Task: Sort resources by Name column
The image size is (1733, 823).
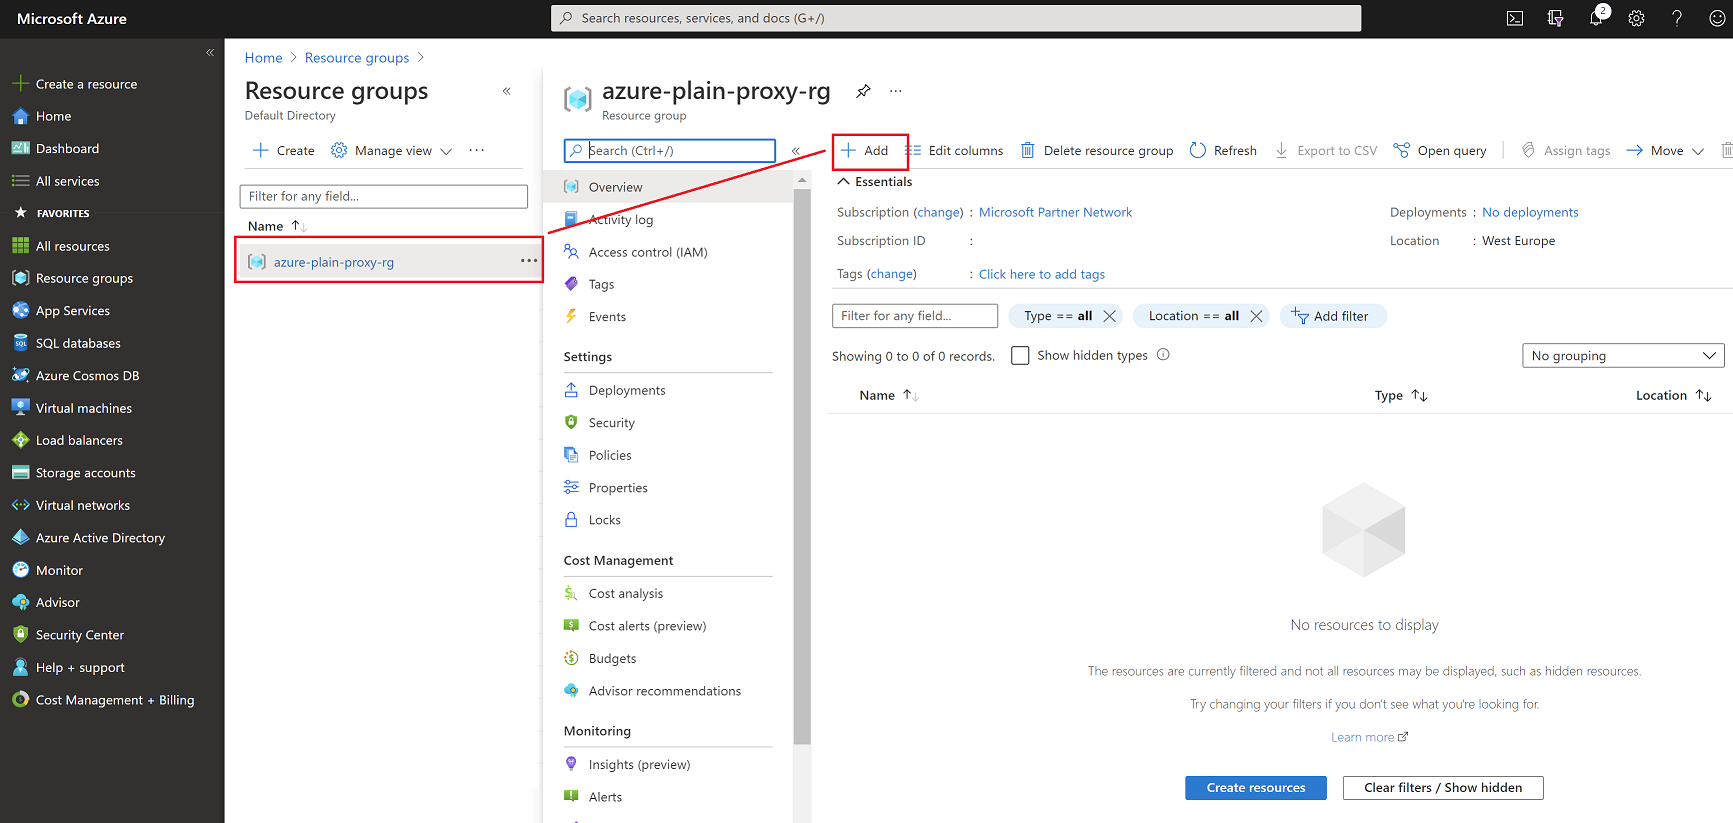Action: pos(888,395)
